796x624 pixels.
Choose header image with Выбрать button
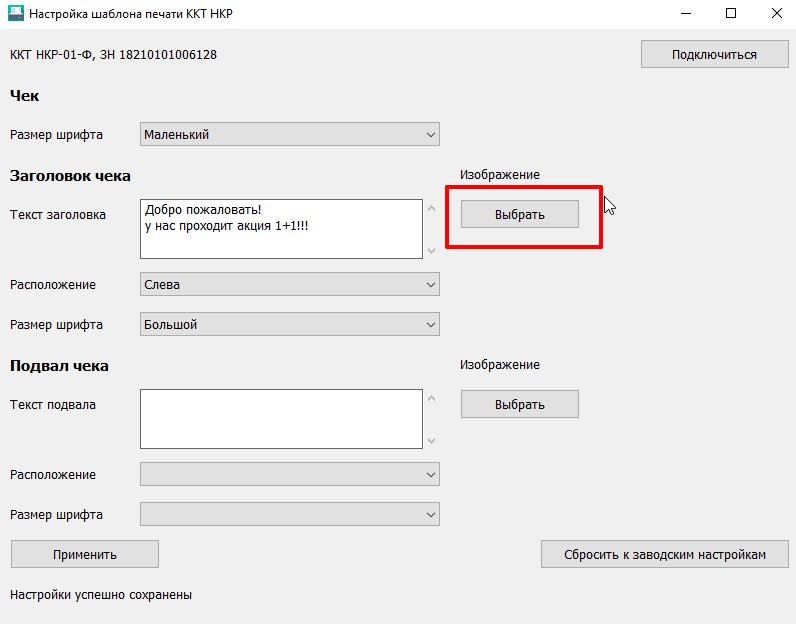(519, 214)
